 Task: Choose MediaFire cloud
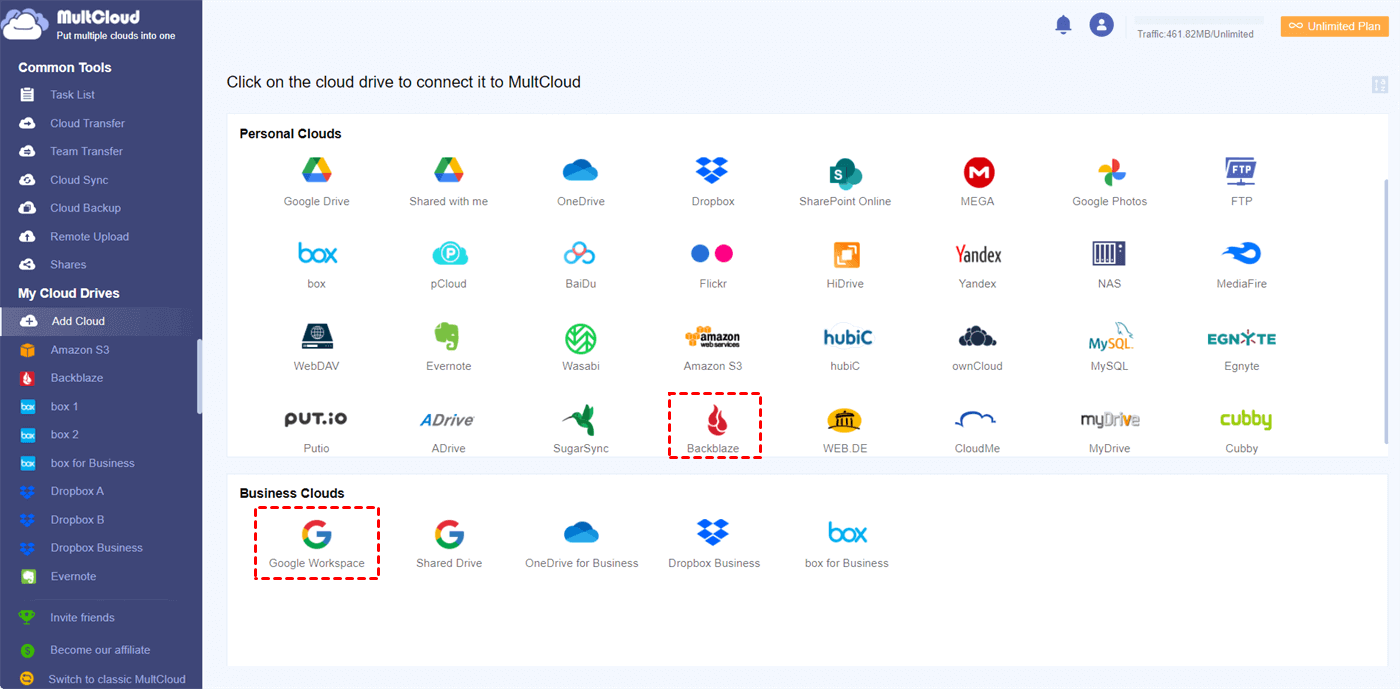(x=1241, y=265)
